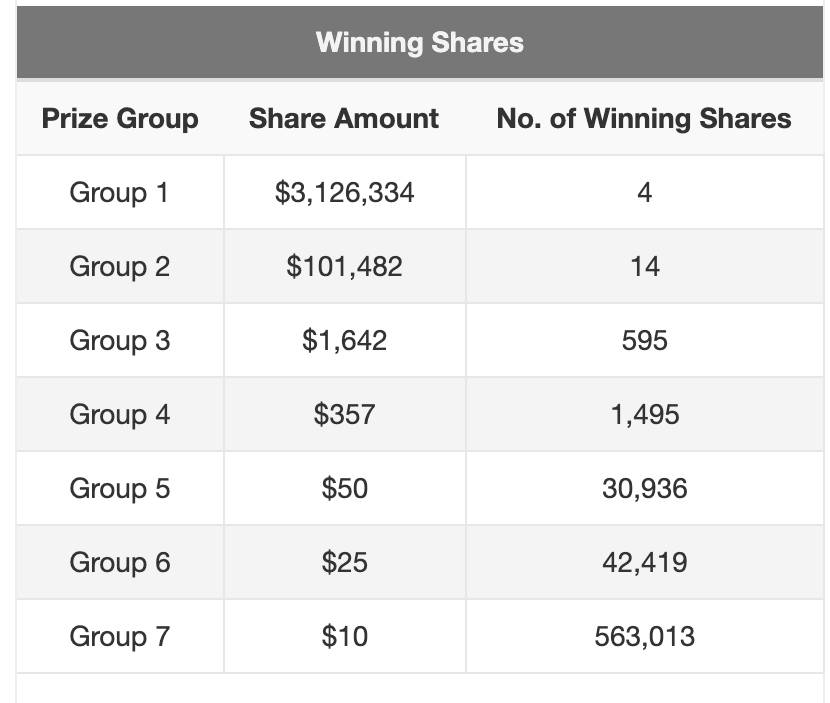Select the Share Amount column header
The image size is (830, 703).
point(344,119)
